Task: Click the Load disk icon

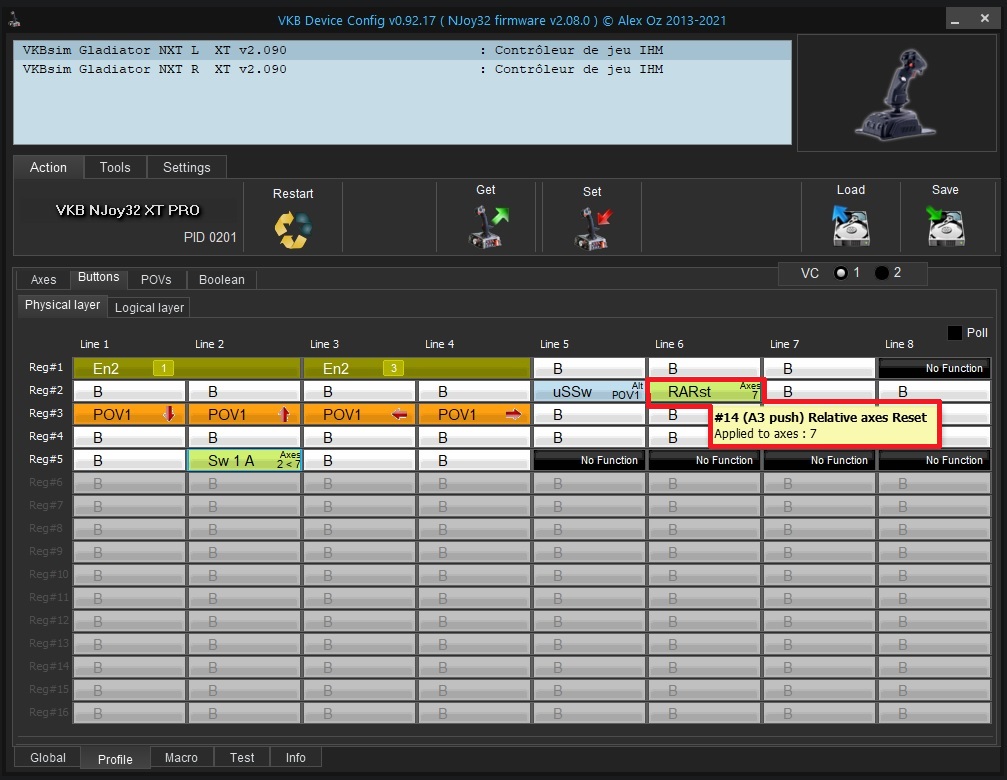Action: [850, 225]
